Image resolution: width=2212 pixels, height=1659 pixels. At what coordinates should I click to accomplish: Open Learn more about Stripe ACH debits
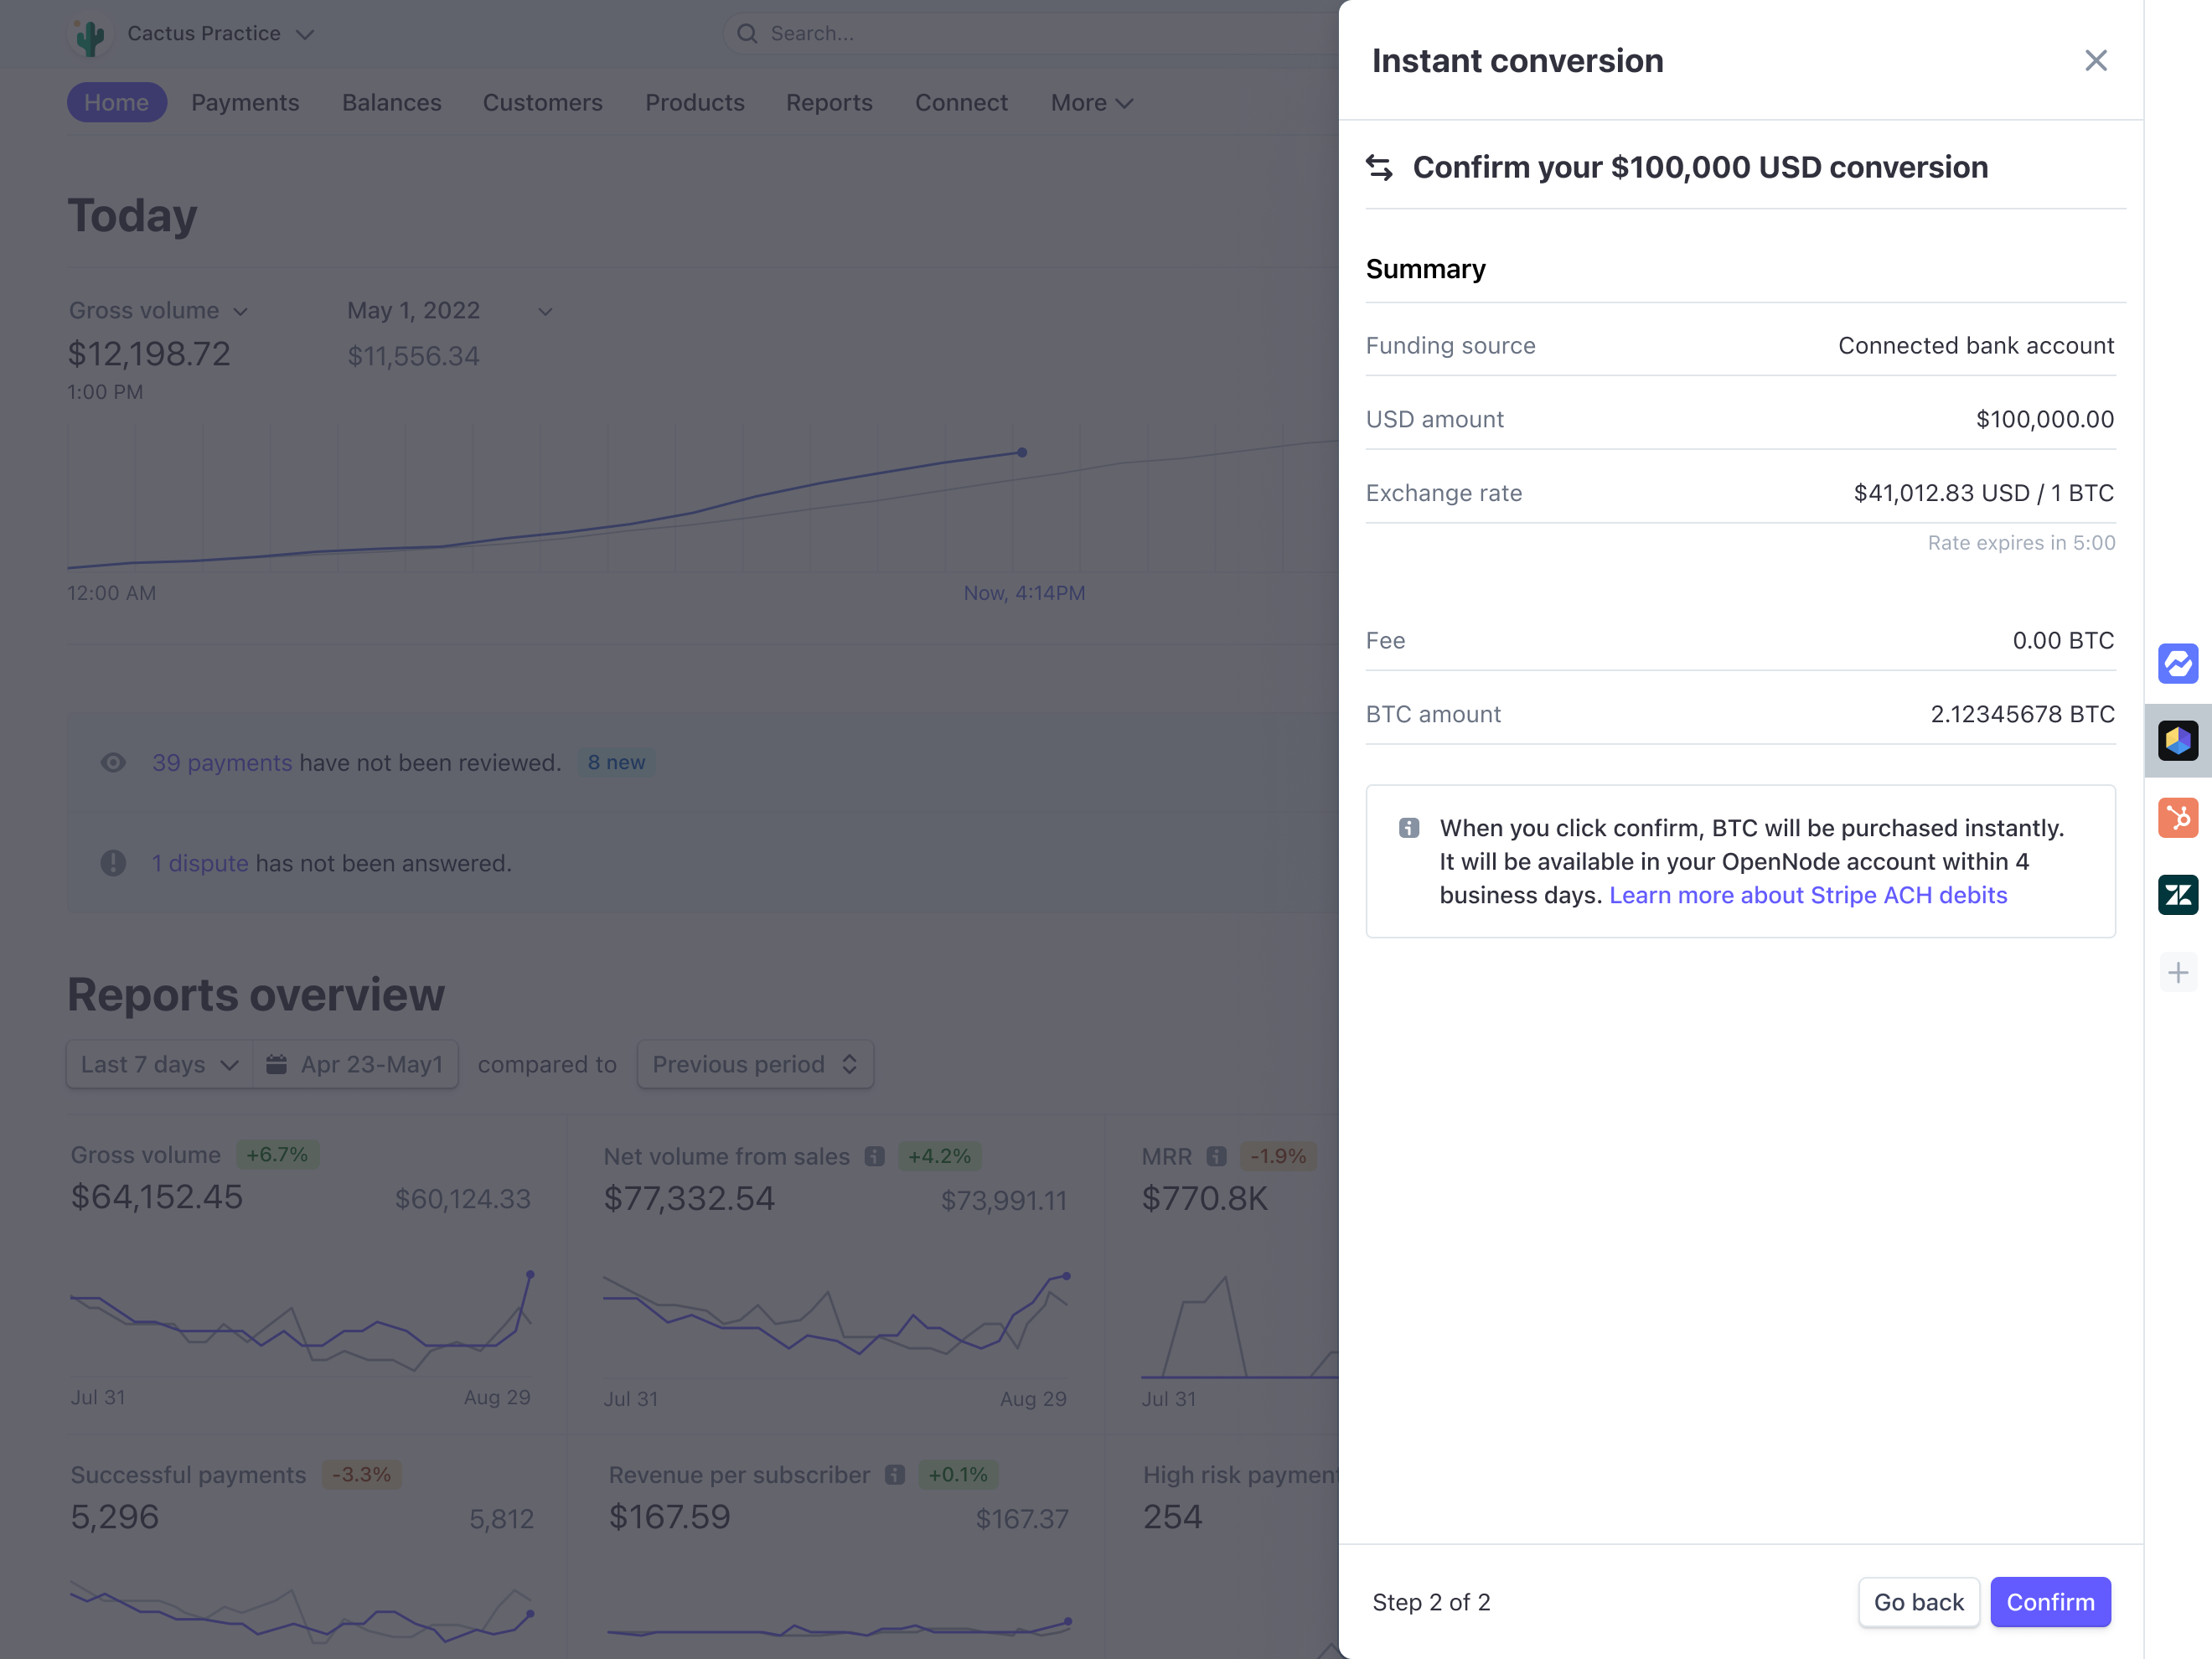coord(1807,895)
